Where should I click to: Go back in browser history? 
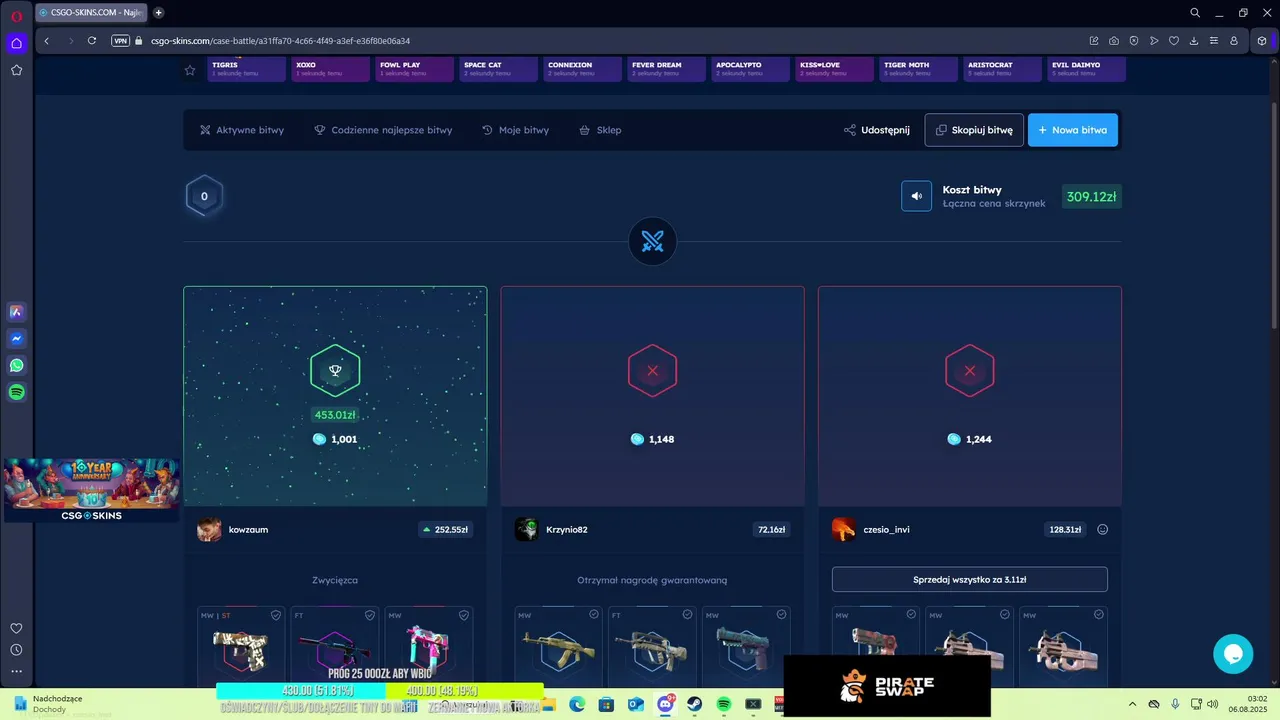click(47, 41)
